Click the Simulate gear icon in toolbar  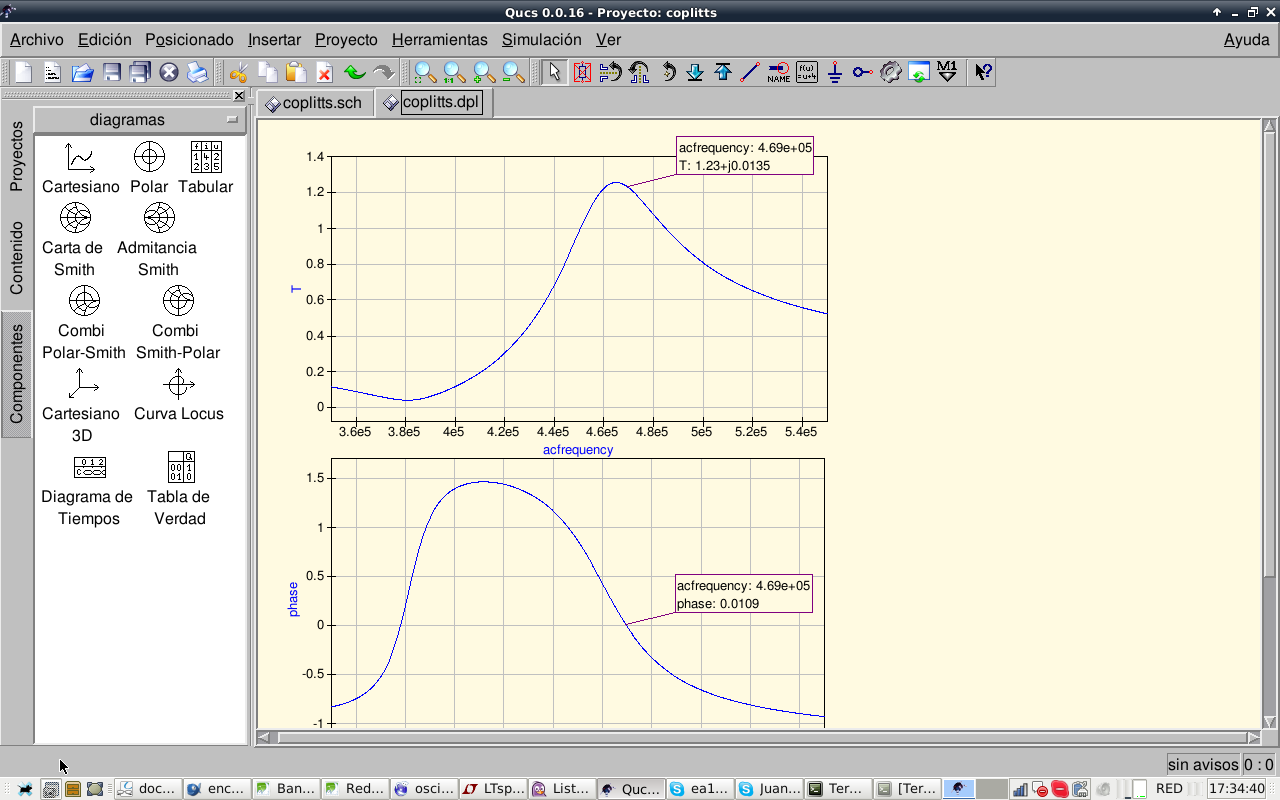click(890, 72)
